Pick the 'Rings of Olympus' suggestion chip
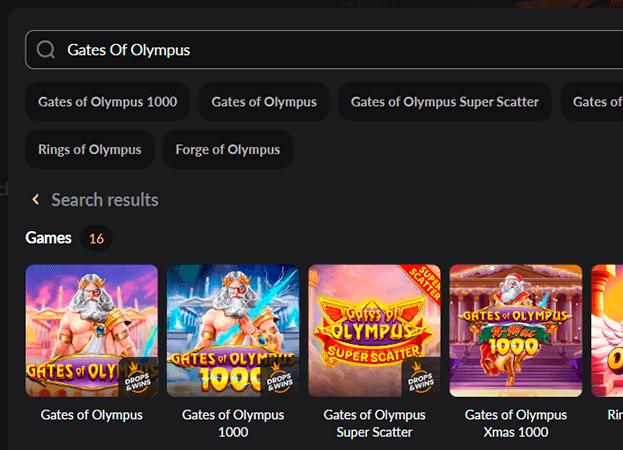This screenshot has height=450, width=623. point(90,150)
